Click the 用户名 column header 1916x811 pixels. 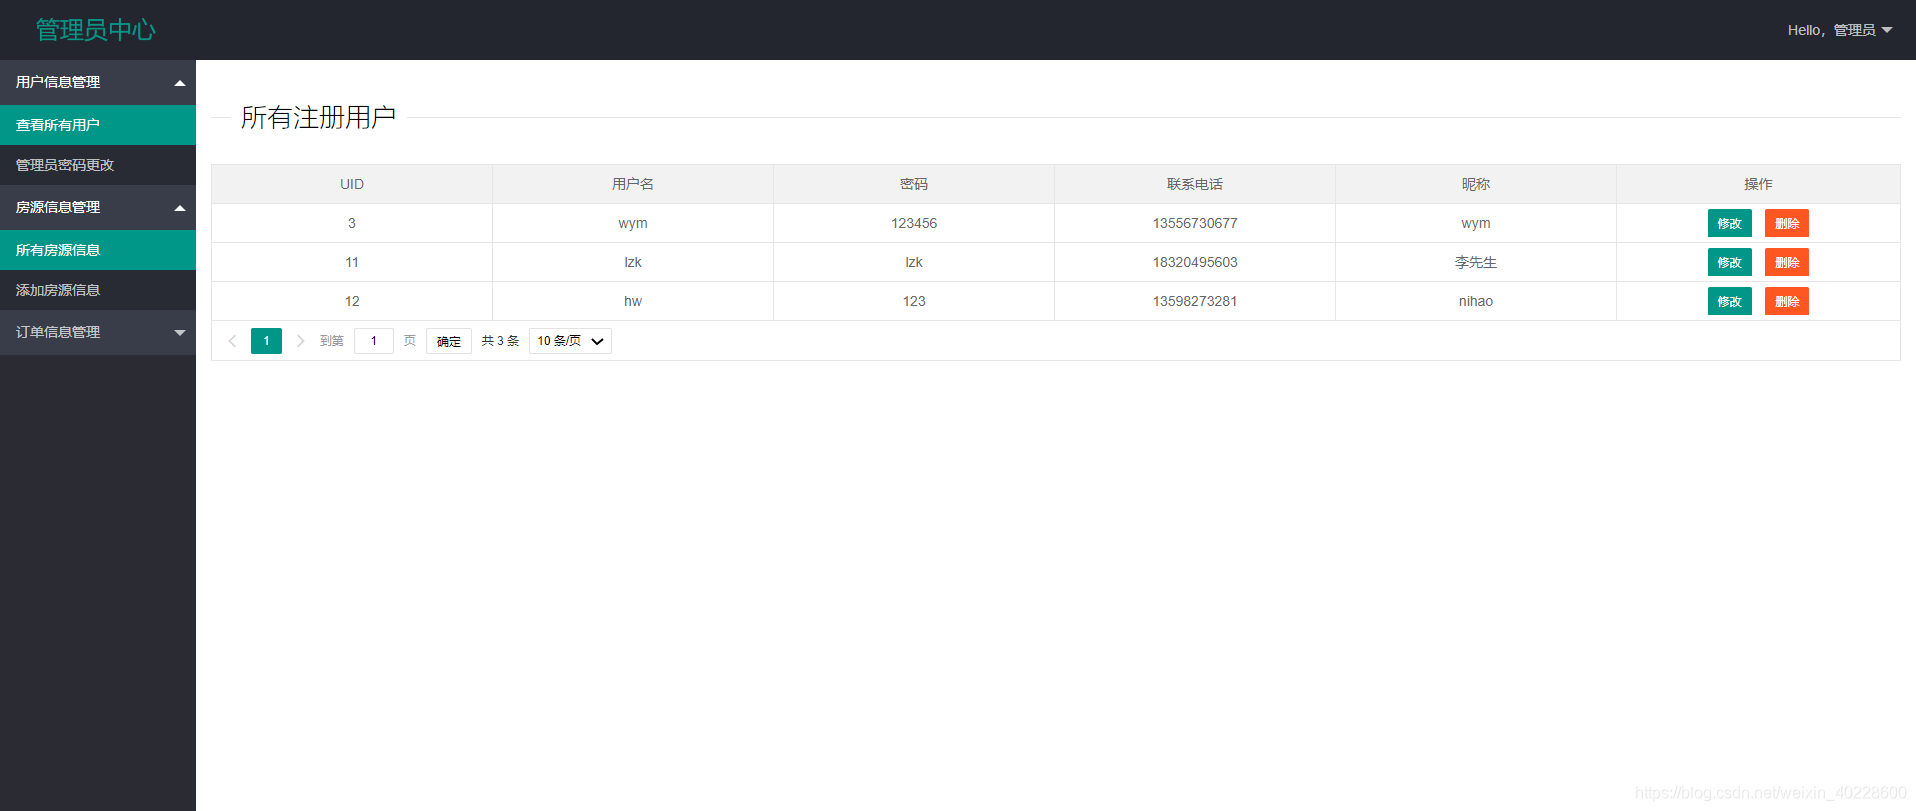[x=633, y=184]
